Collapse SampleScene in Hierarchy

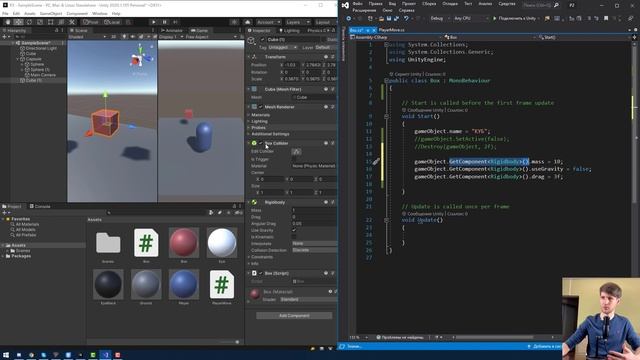click(12, 43)
